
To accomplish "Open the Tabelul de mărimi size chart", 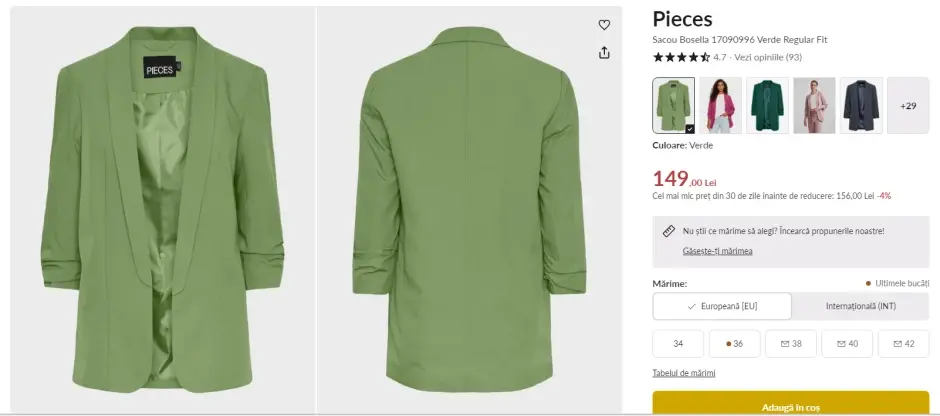I will (683, 373).
